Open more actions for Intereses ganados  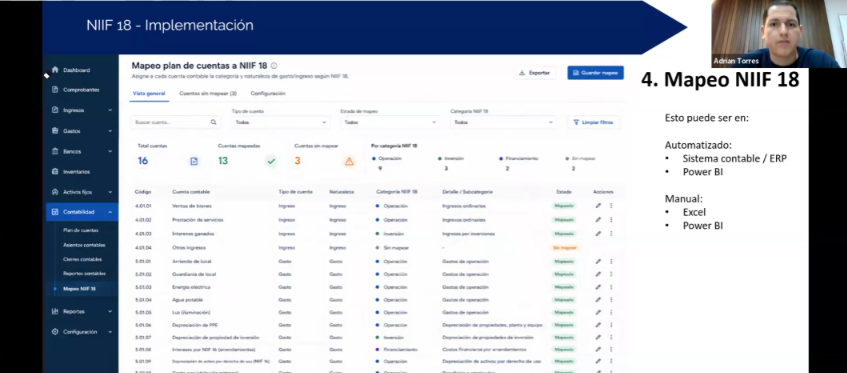tap(611, 234)
